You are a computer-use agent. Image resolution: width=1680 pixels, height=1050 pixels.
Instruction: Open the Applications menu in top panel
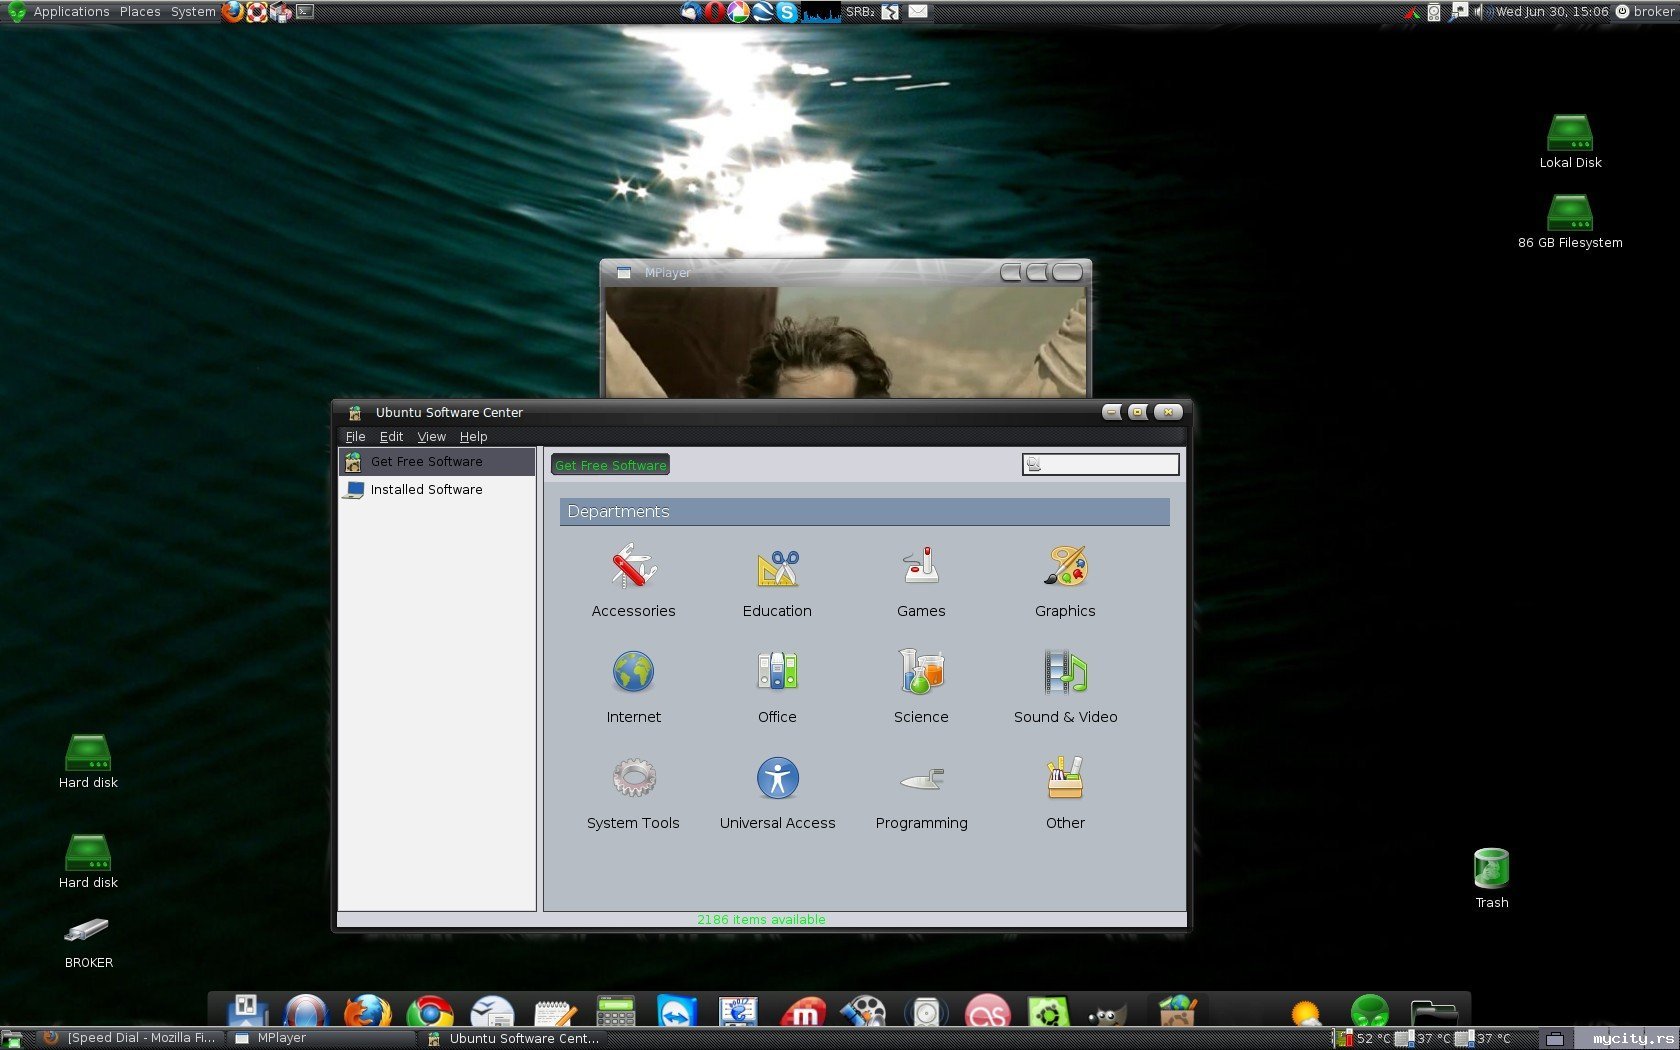pyautogui.click(x=70, y=12)
